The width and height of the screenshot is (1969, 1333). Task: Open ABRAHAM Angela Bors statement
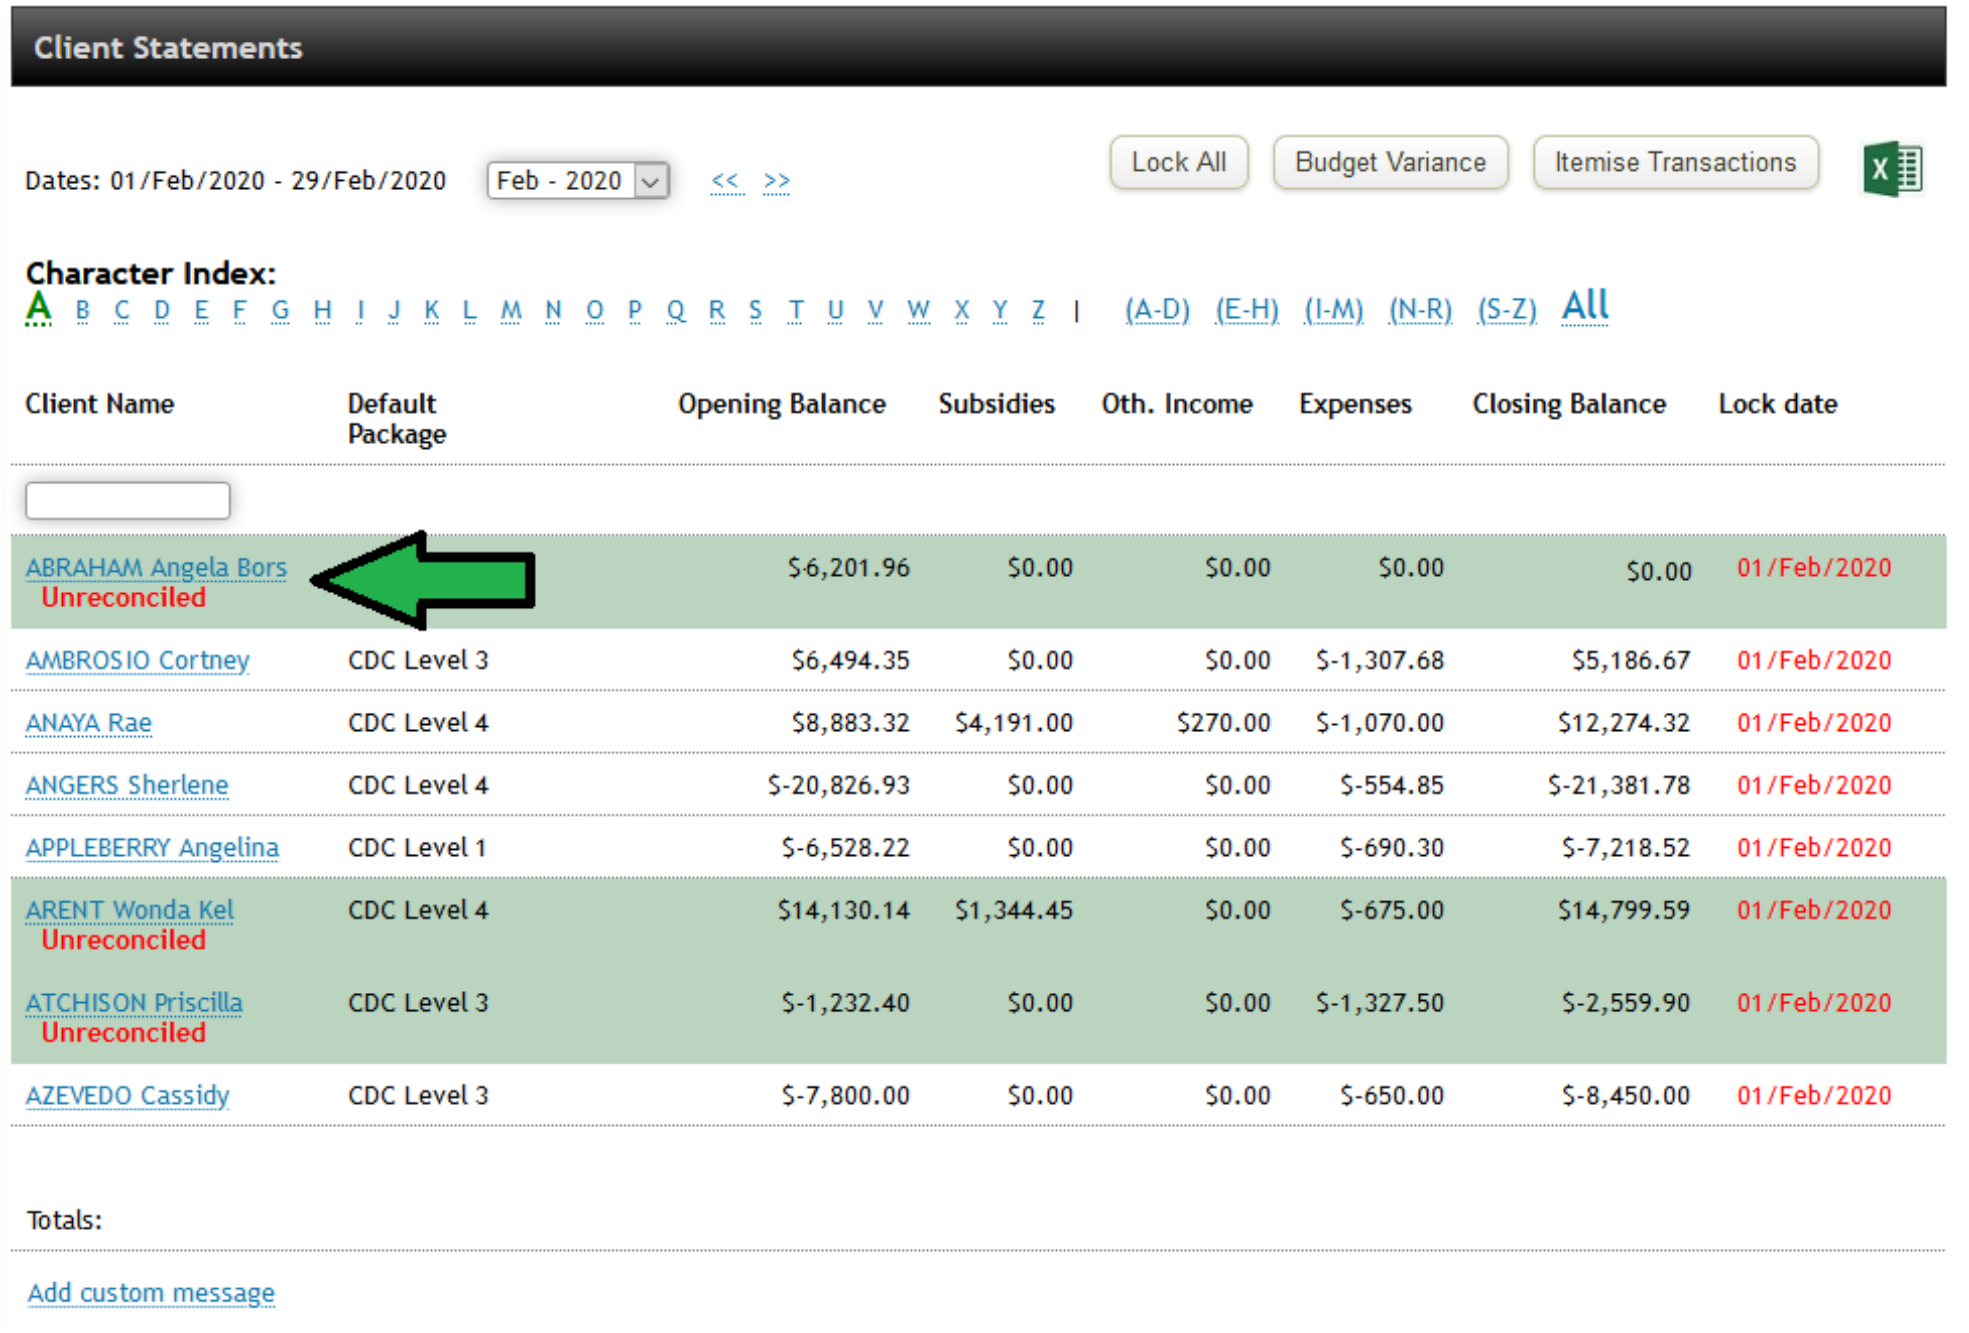point(155,567)
